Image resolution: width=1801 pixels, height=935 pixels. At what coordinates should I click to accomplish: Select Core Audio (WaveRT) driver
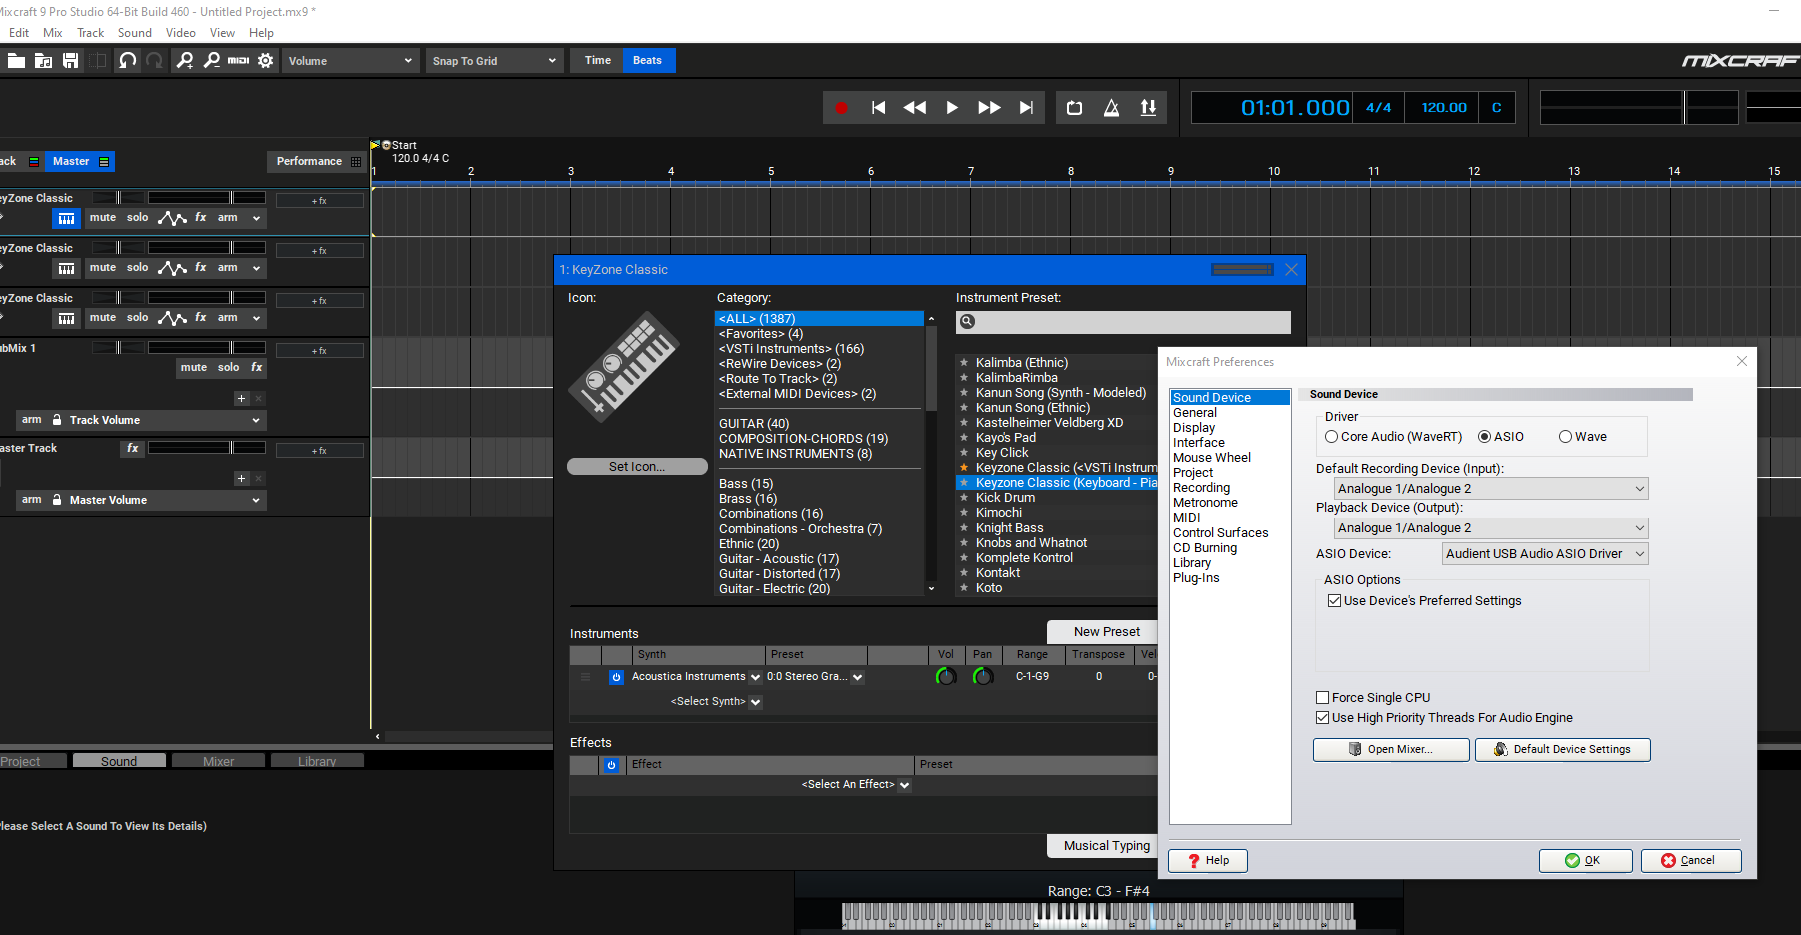pyautogui.click(x=1331, y=437)
